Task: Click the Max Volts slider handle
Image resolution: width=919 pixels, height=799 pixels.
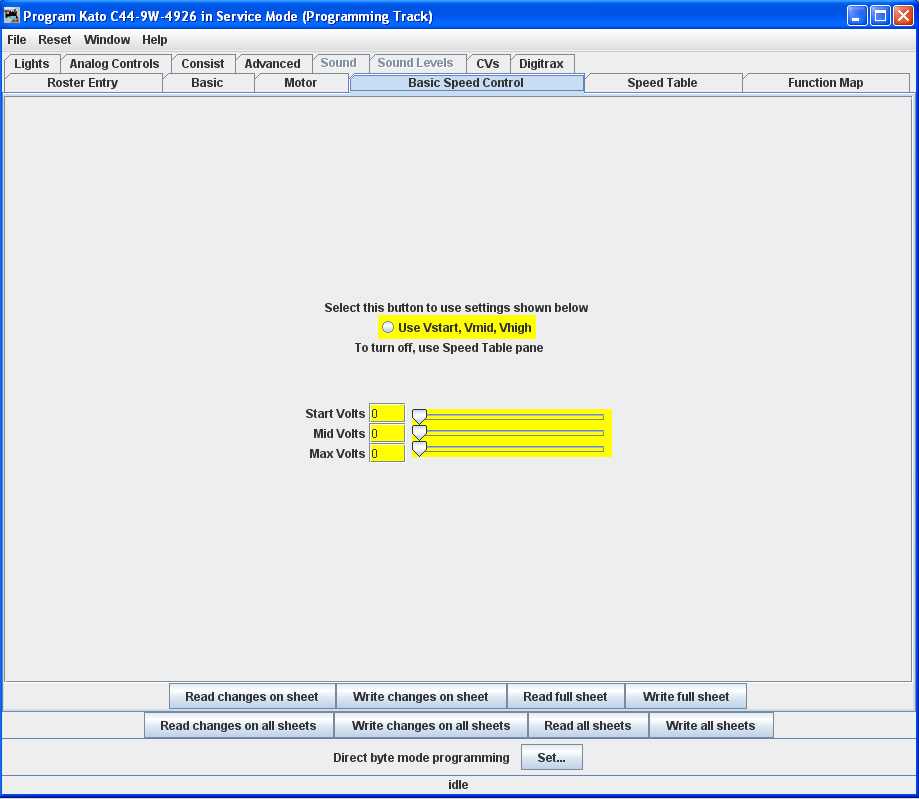Action: [420, 449]
